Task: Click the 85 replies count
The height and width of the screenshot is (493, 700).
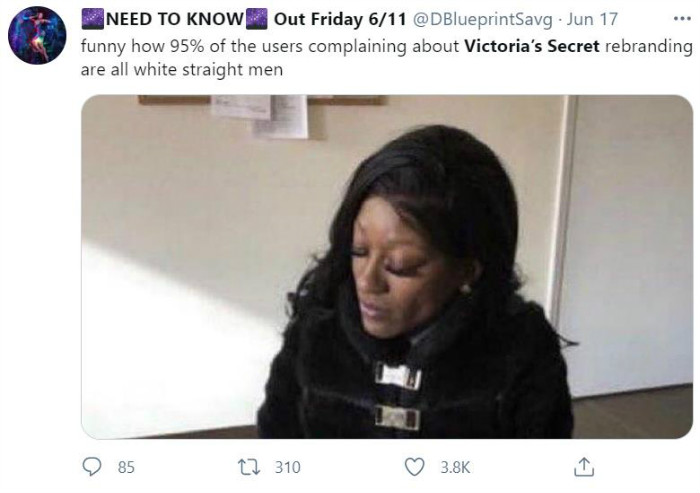Action: click(x=126, y=467)
